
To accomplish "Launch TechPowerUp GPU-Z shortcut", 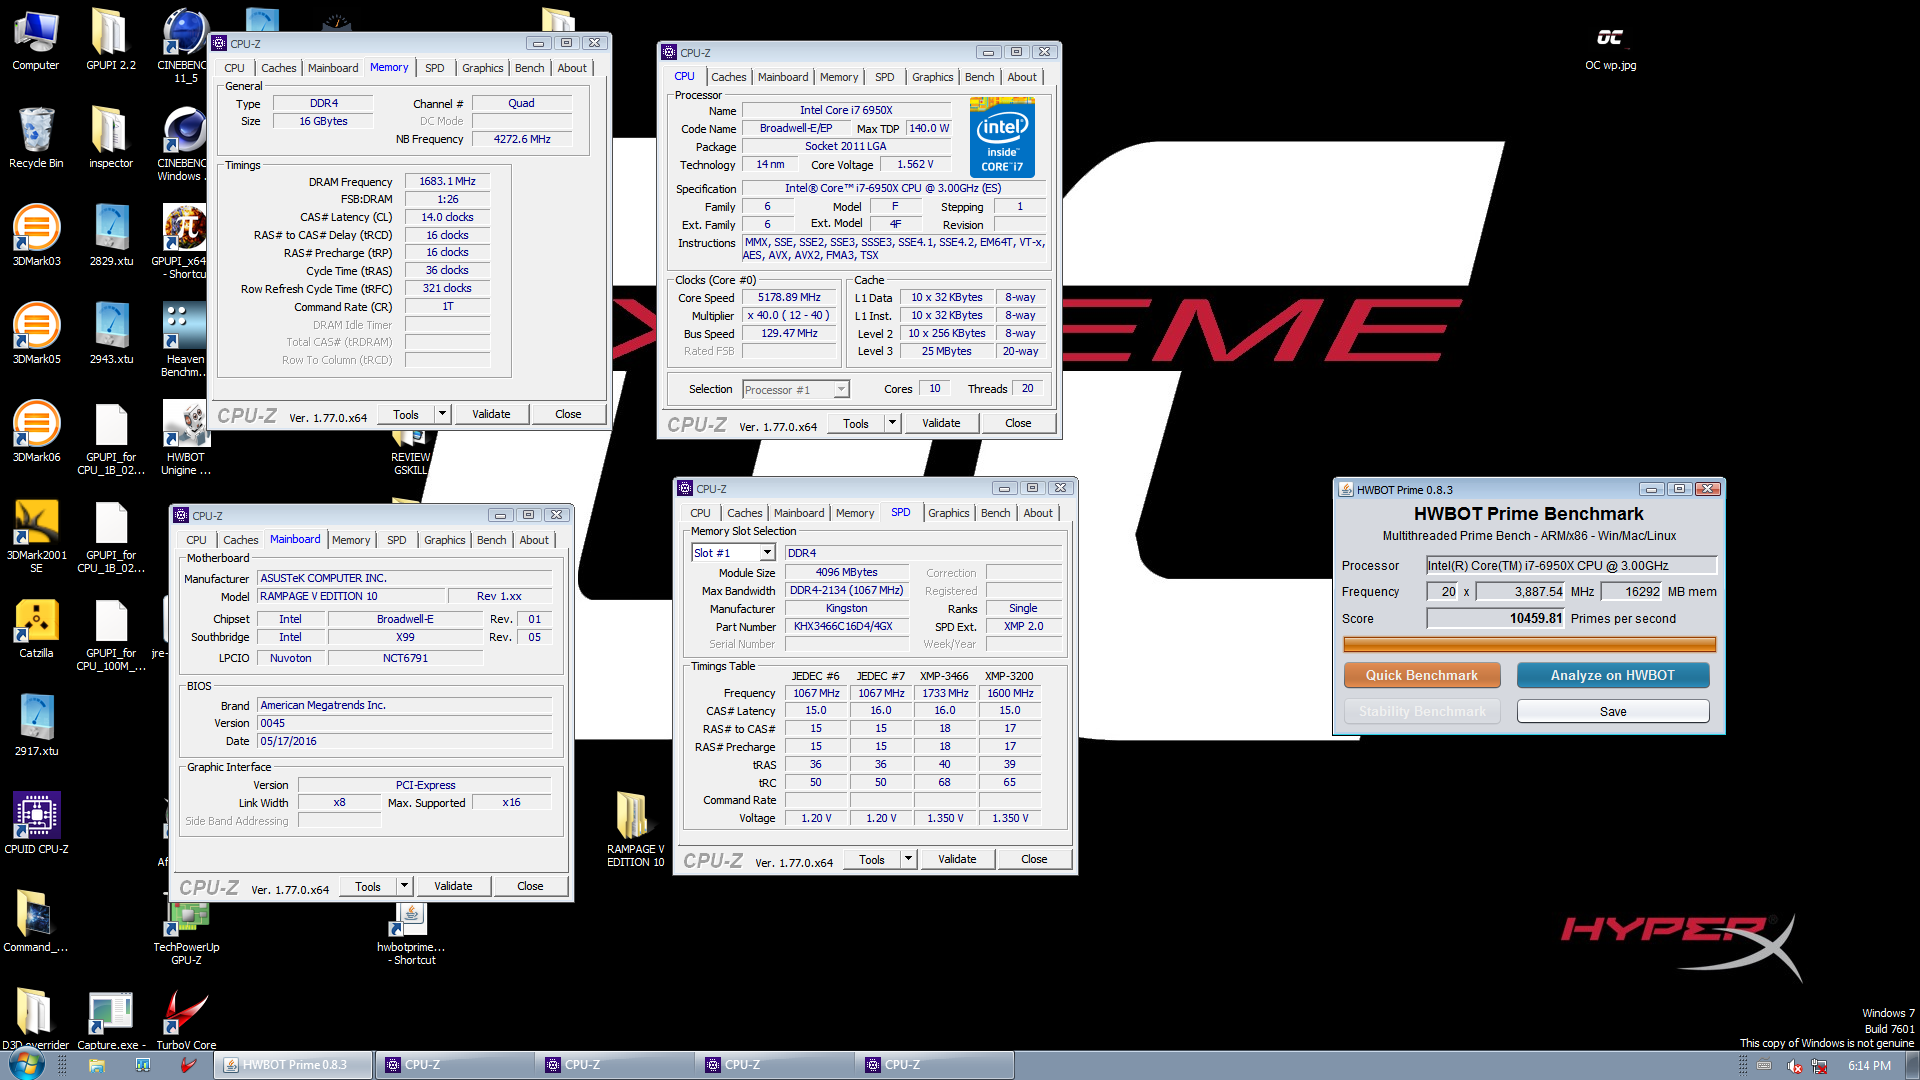I will (x=186, y=934).
